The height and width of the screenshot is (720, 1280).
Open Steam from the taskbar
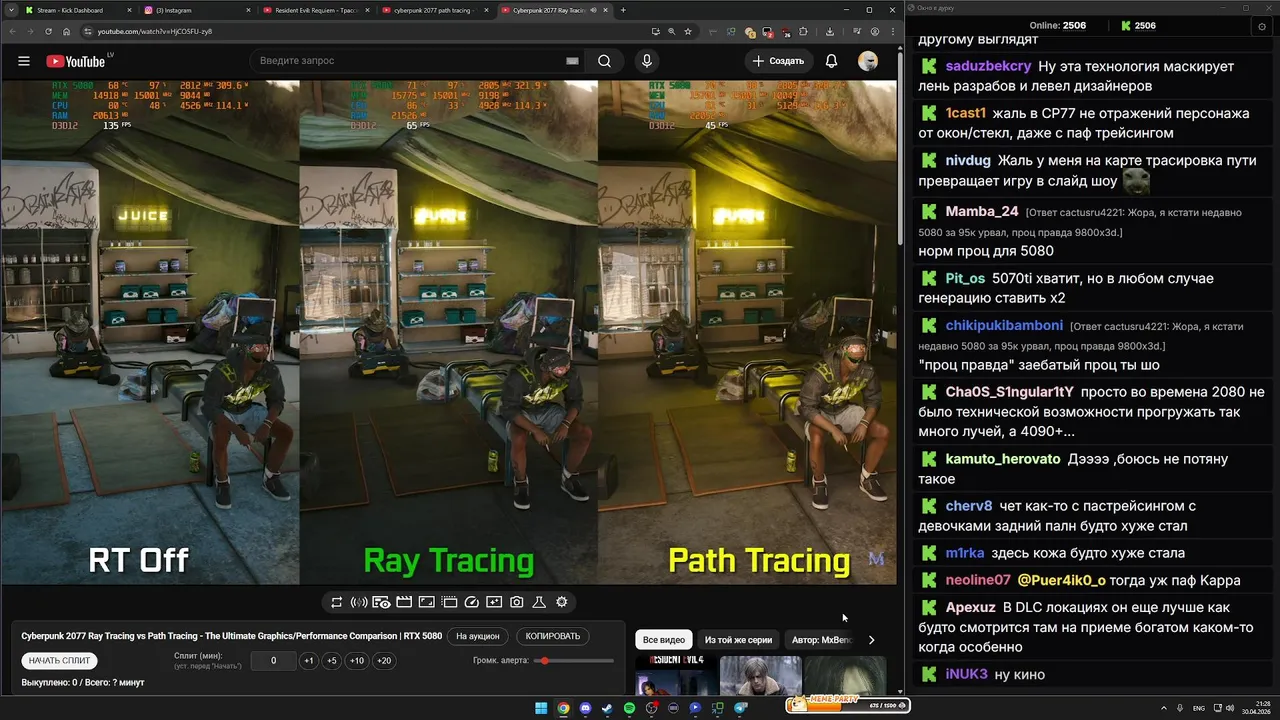[x=607, y=708]
